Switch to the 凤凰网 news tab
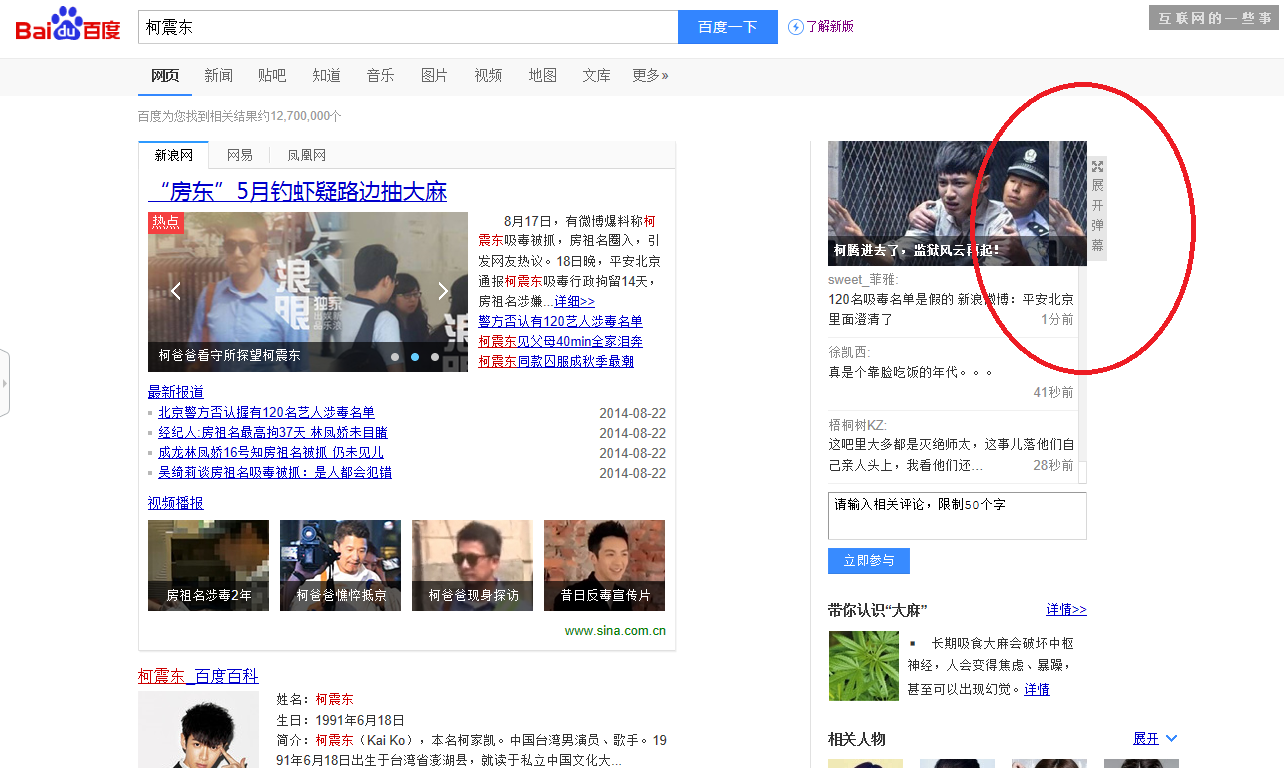1284x768 pixels. point(305,154)
